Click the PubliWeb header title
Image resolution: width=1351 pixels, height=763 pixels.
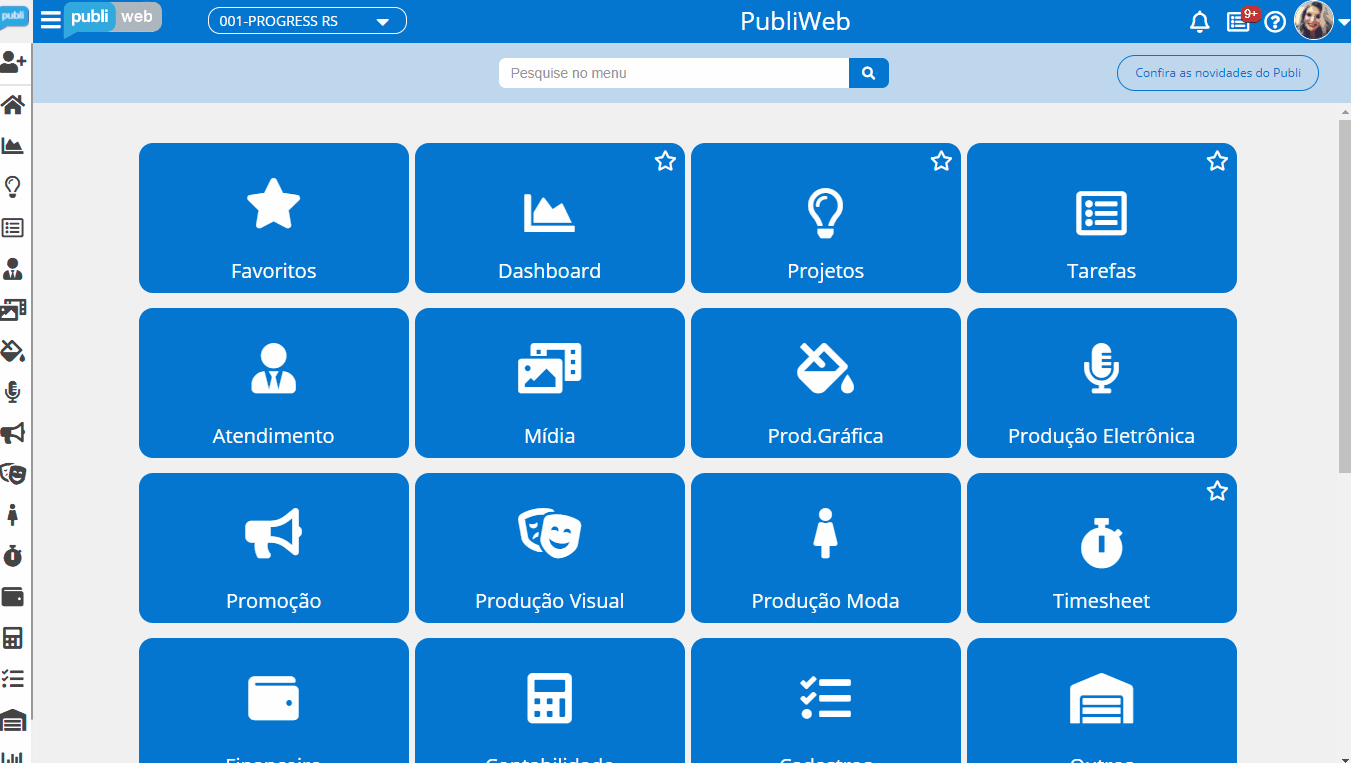click(795, 21)
